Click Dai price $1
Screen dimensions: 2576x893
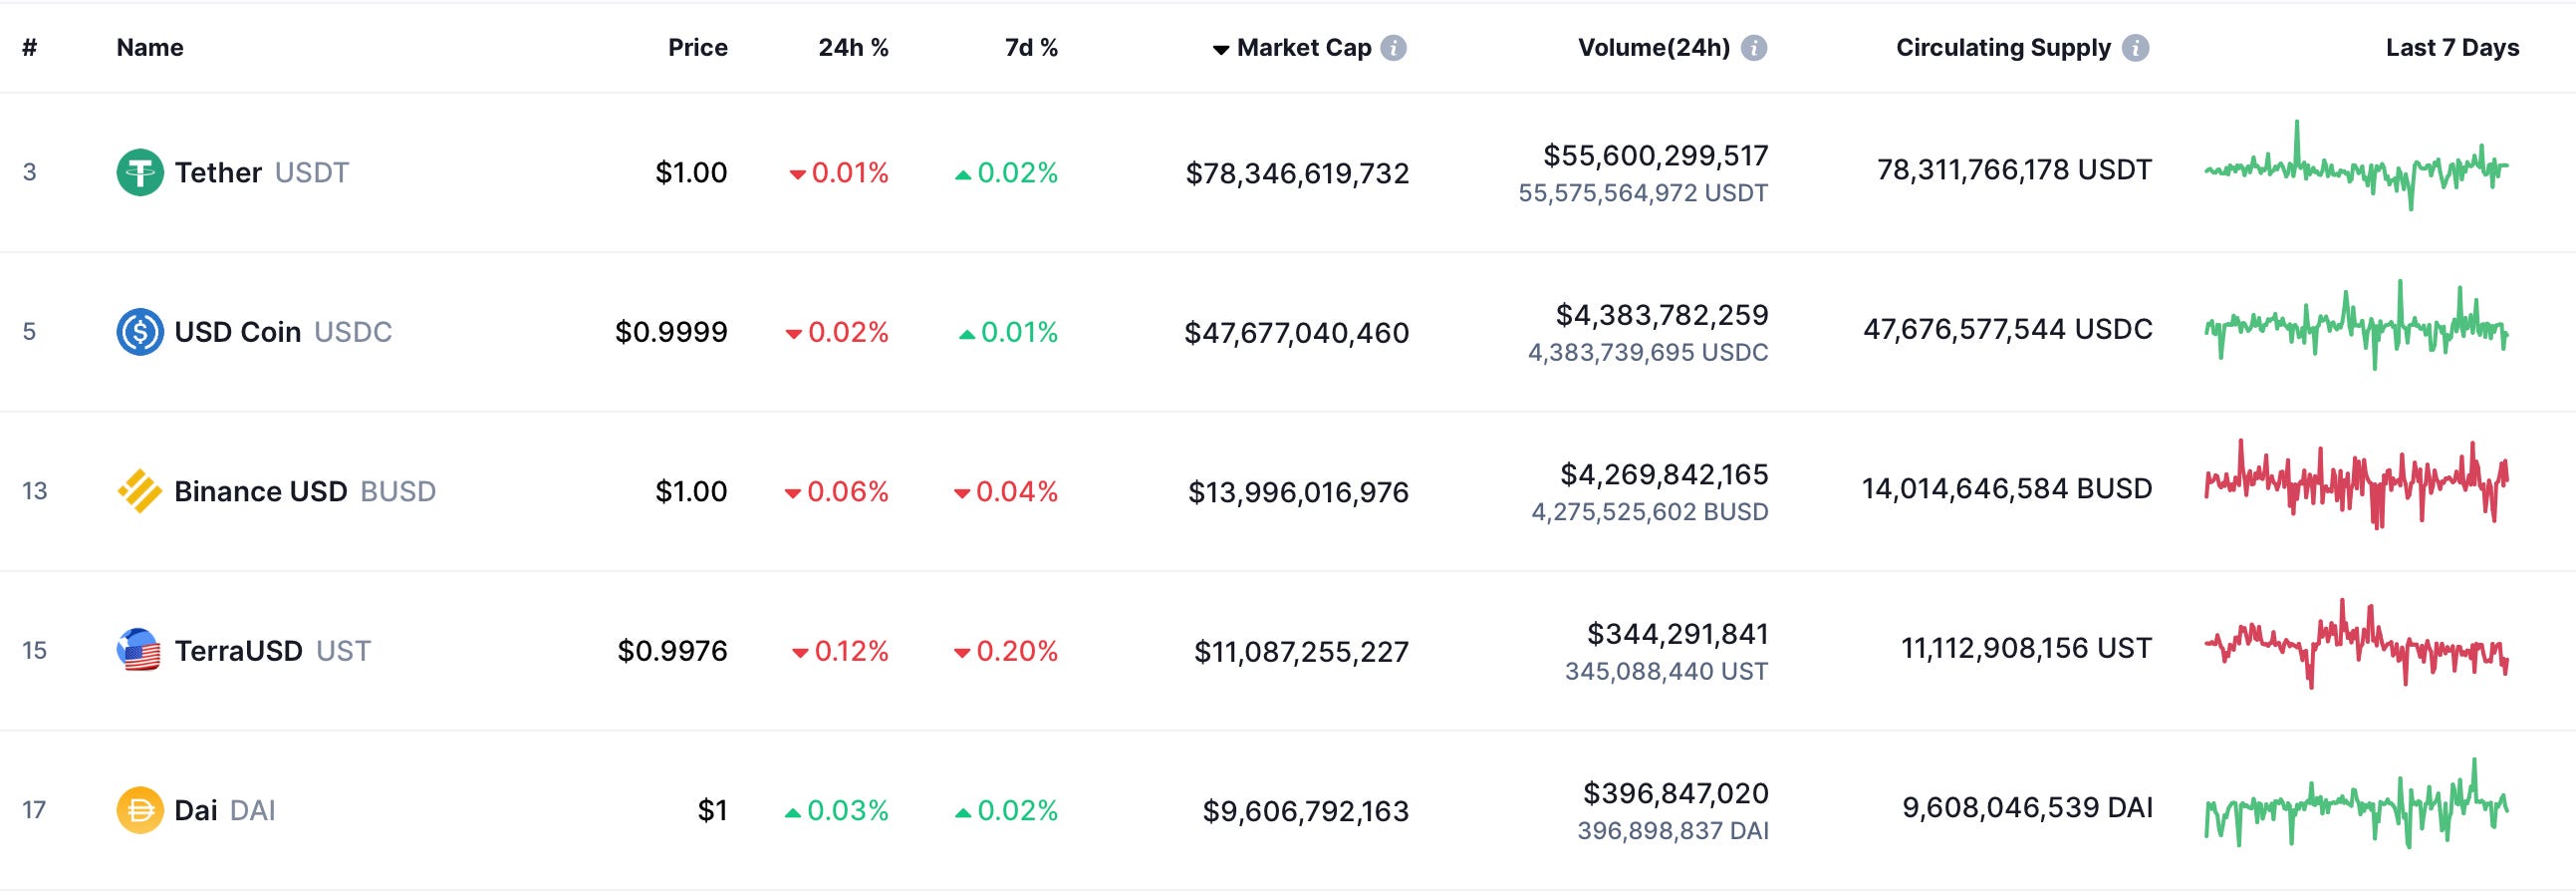(x=713, y=810)
